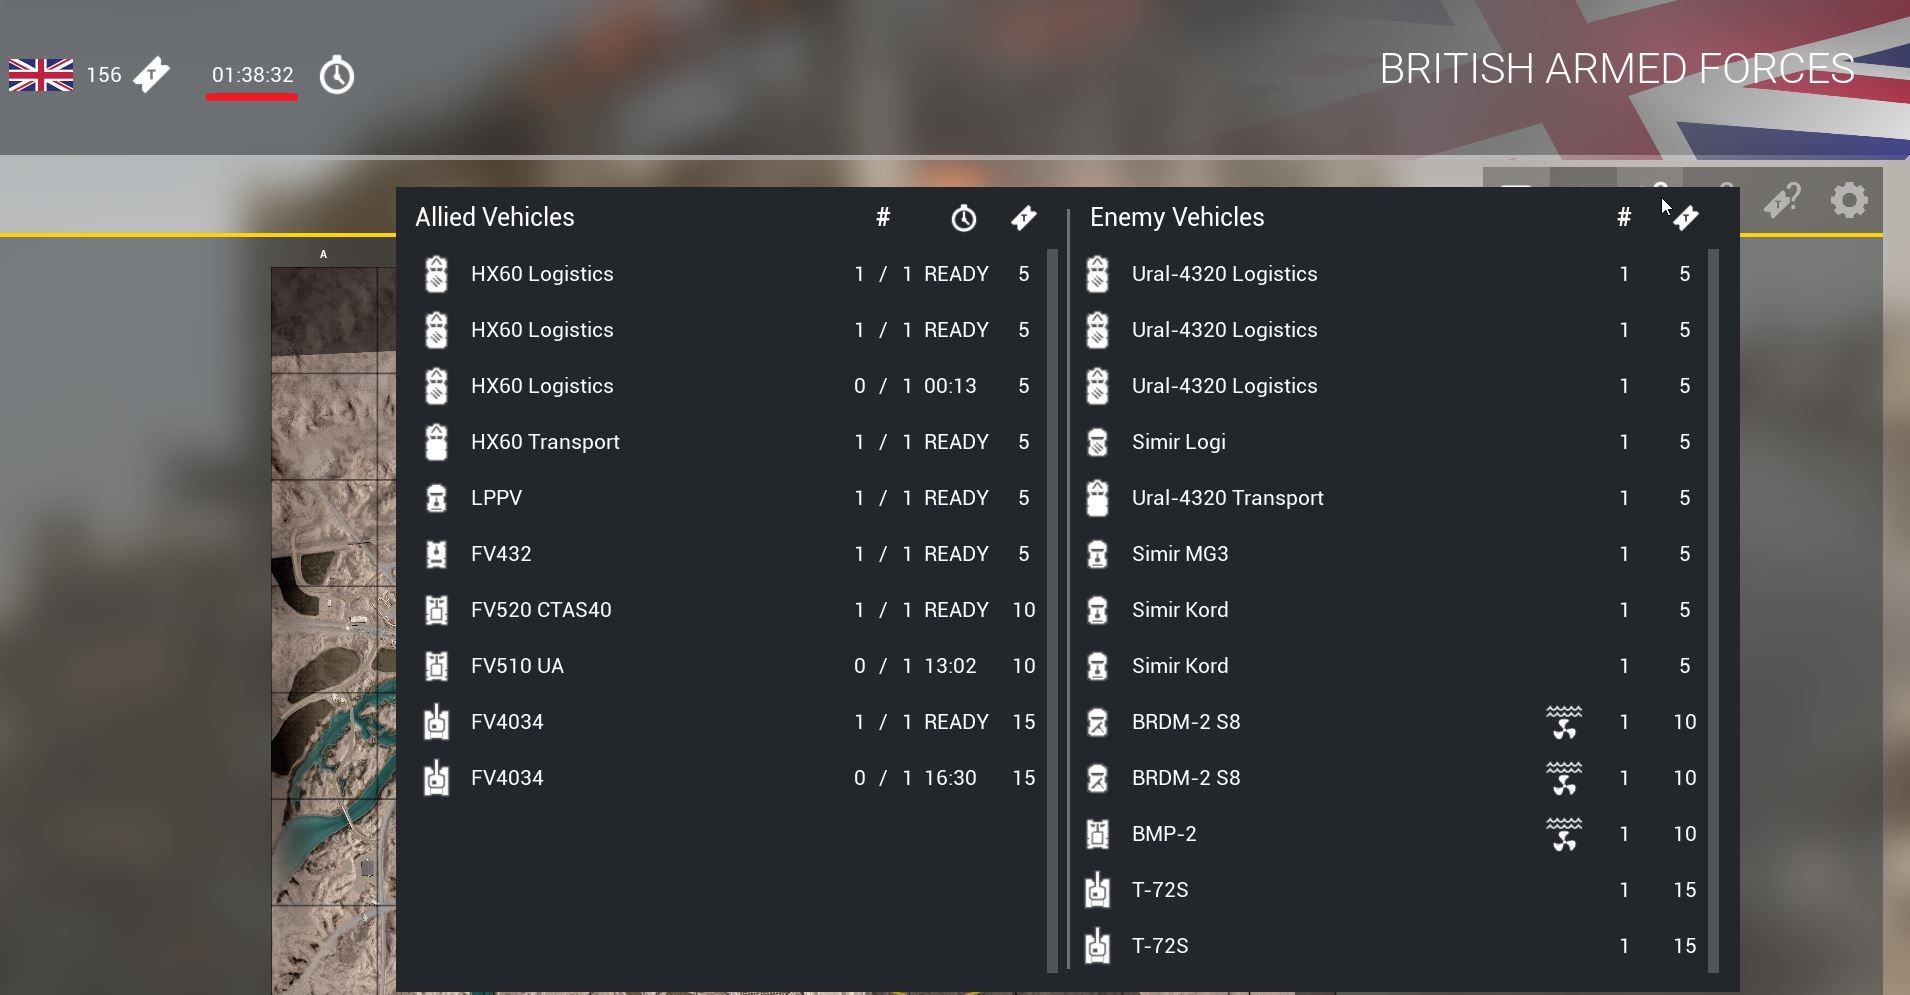Click Allied Vehicles ticket cost column icon
Image resolution: width=1910 pixels, height=995 pixels.
(x=1023, y=218)
